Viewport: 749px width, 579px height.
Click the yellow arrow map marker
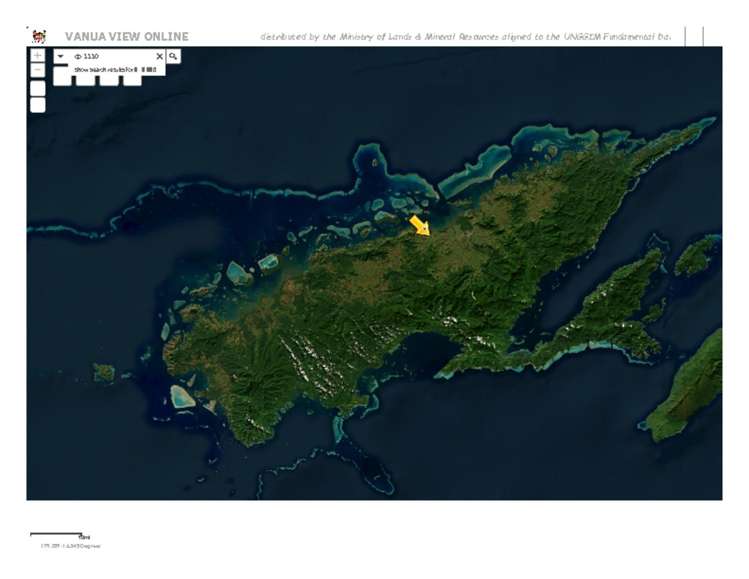[x=420, y=225]
